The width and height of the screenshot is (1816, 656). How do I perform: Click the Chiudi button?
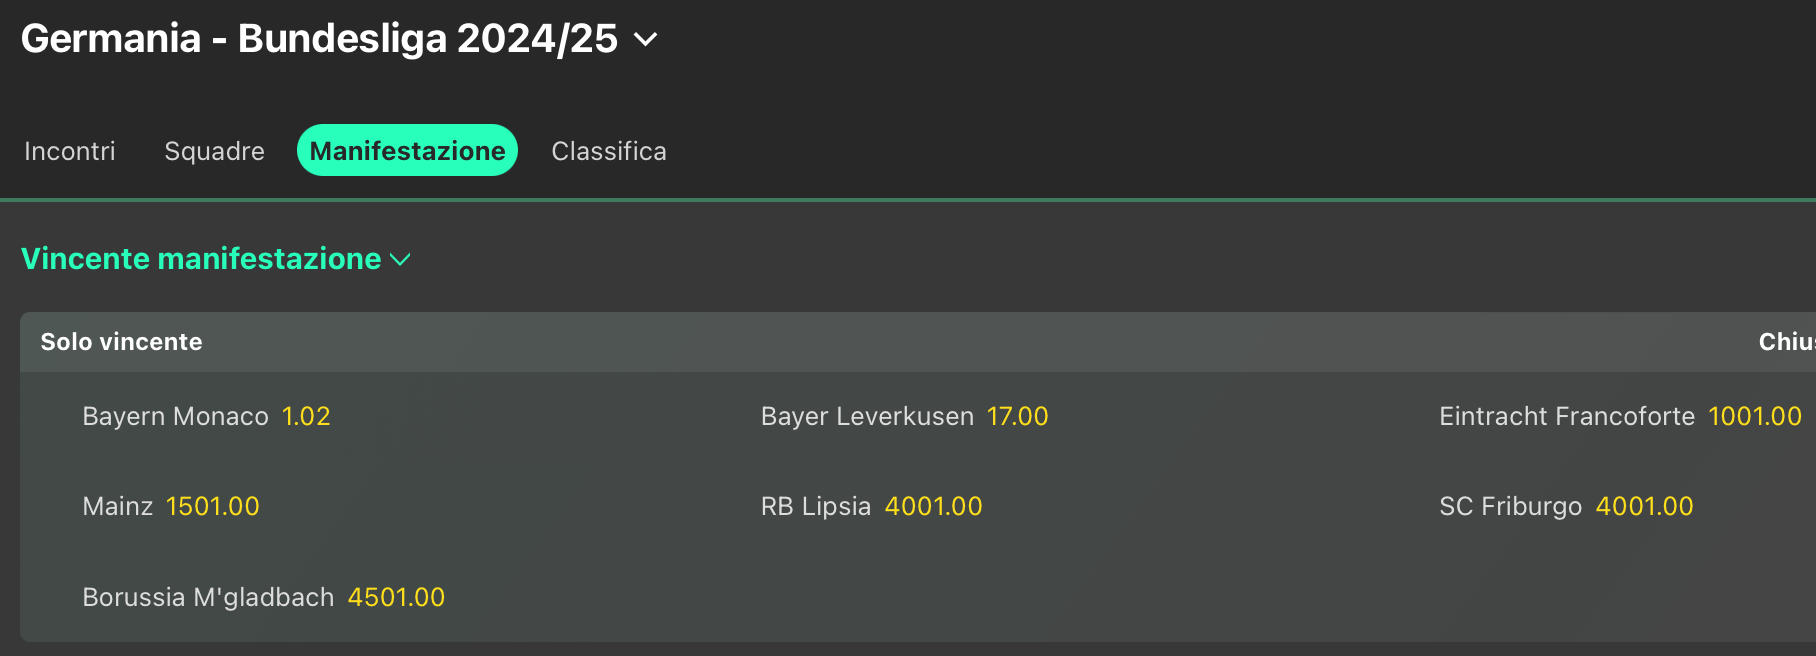tap(1786, 342)
